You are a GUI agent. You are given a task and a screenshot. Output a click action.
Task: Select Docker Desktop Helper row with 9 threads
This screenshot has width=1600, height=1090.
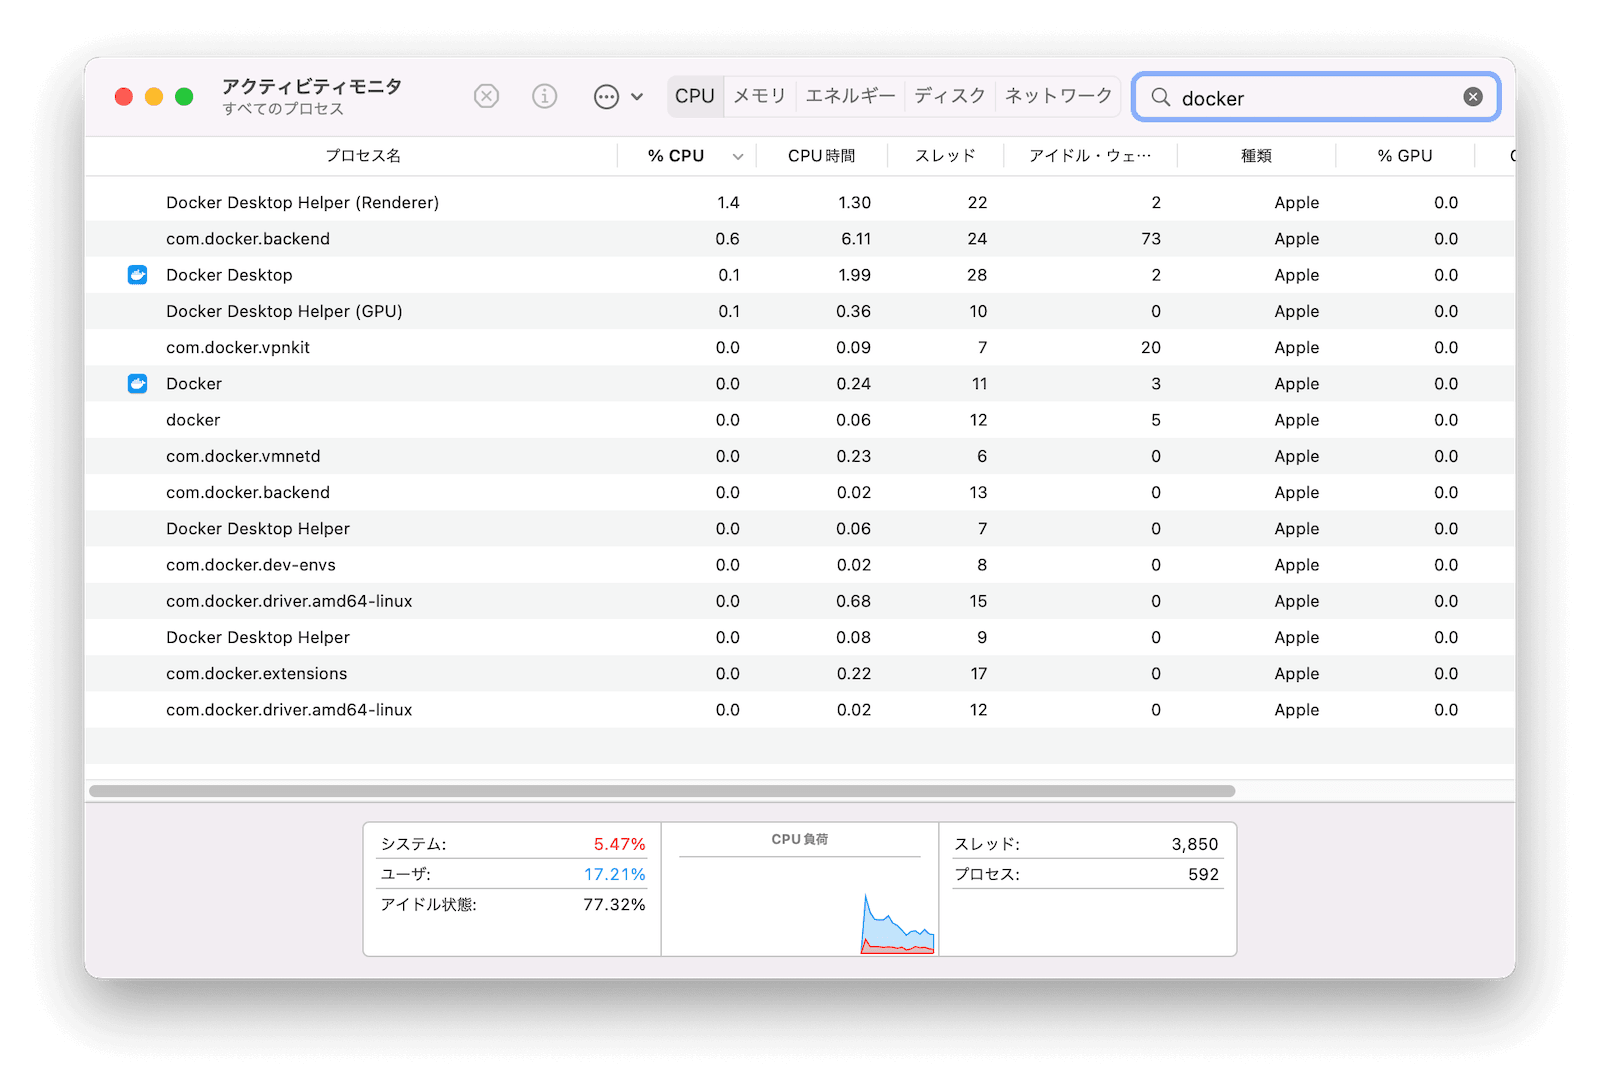[800, 638]
